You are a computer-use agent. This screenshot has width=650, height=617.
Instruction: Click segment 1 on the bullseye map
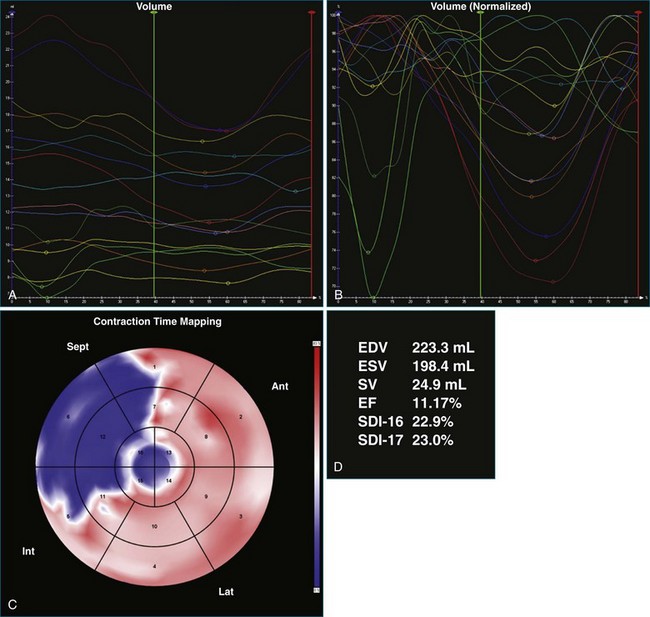pyautogui.click(x=154, y=370)
